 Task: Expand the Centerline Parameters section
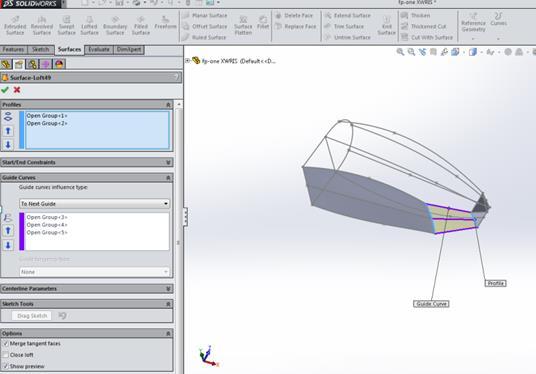[x=86, y=289]
